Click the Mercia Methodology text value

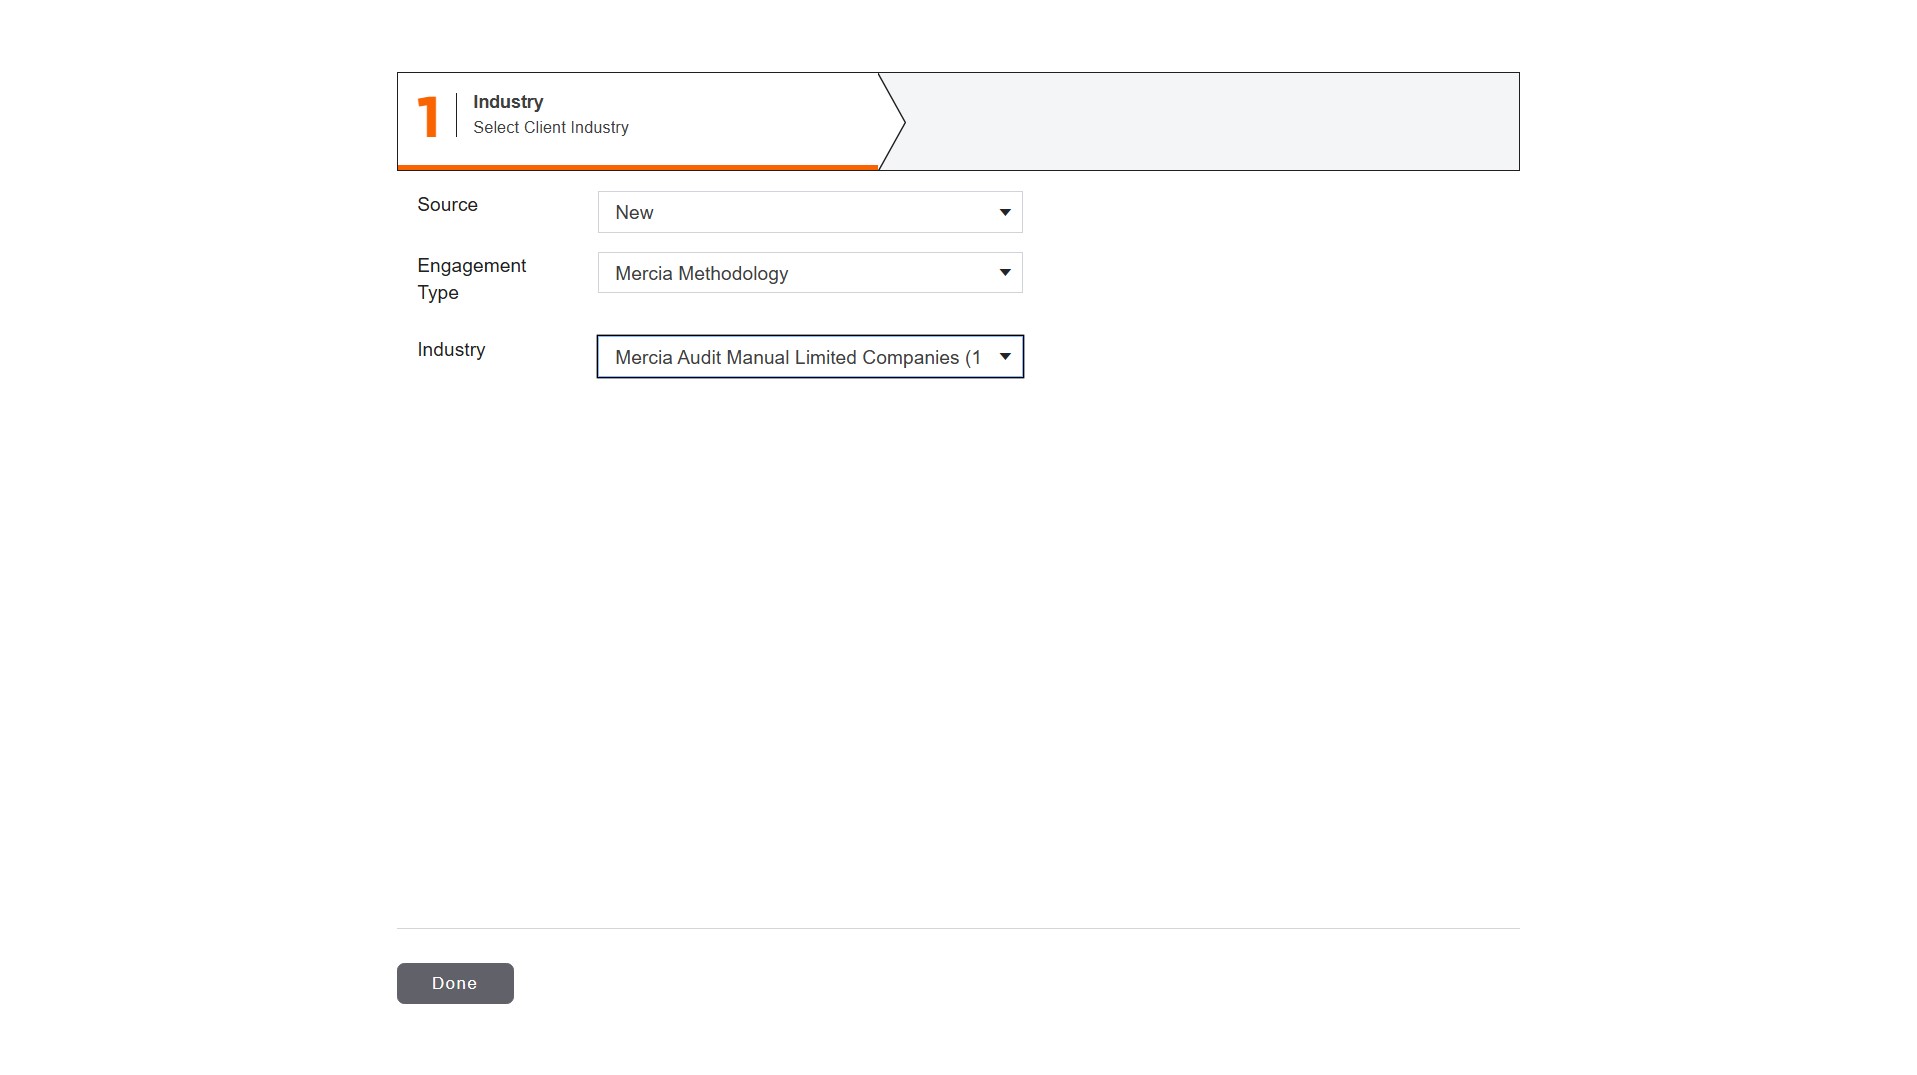pyautogui.click(x=701, y=274)
